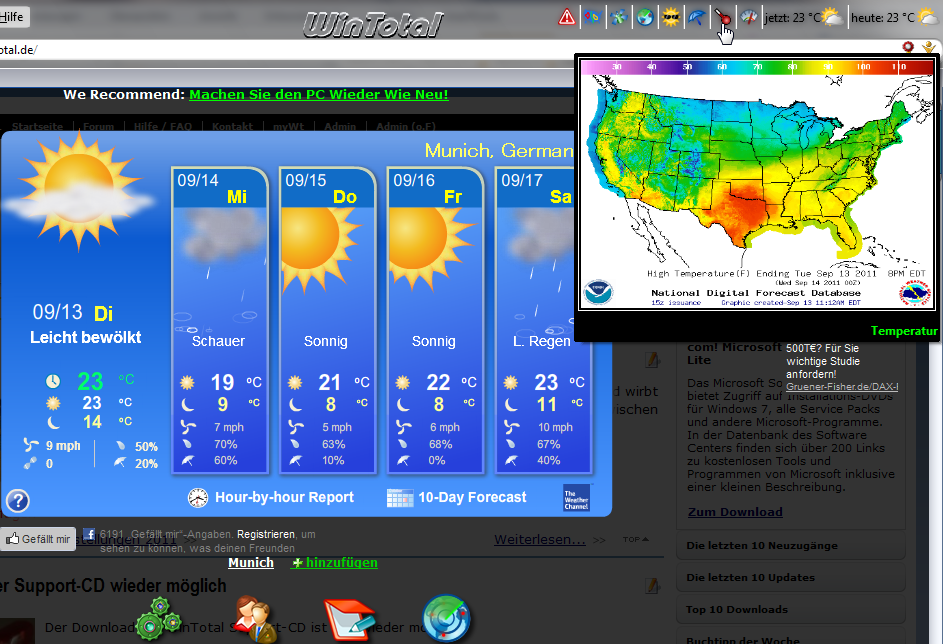Click the Weather Channel logo
943x644 pixels.
576,498
